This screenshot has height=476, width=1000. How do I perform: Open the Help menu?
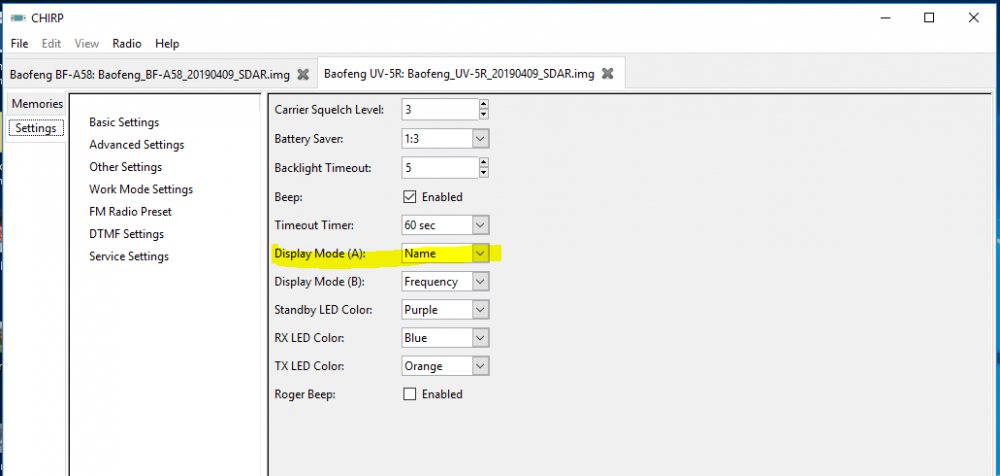coord(167,43)
